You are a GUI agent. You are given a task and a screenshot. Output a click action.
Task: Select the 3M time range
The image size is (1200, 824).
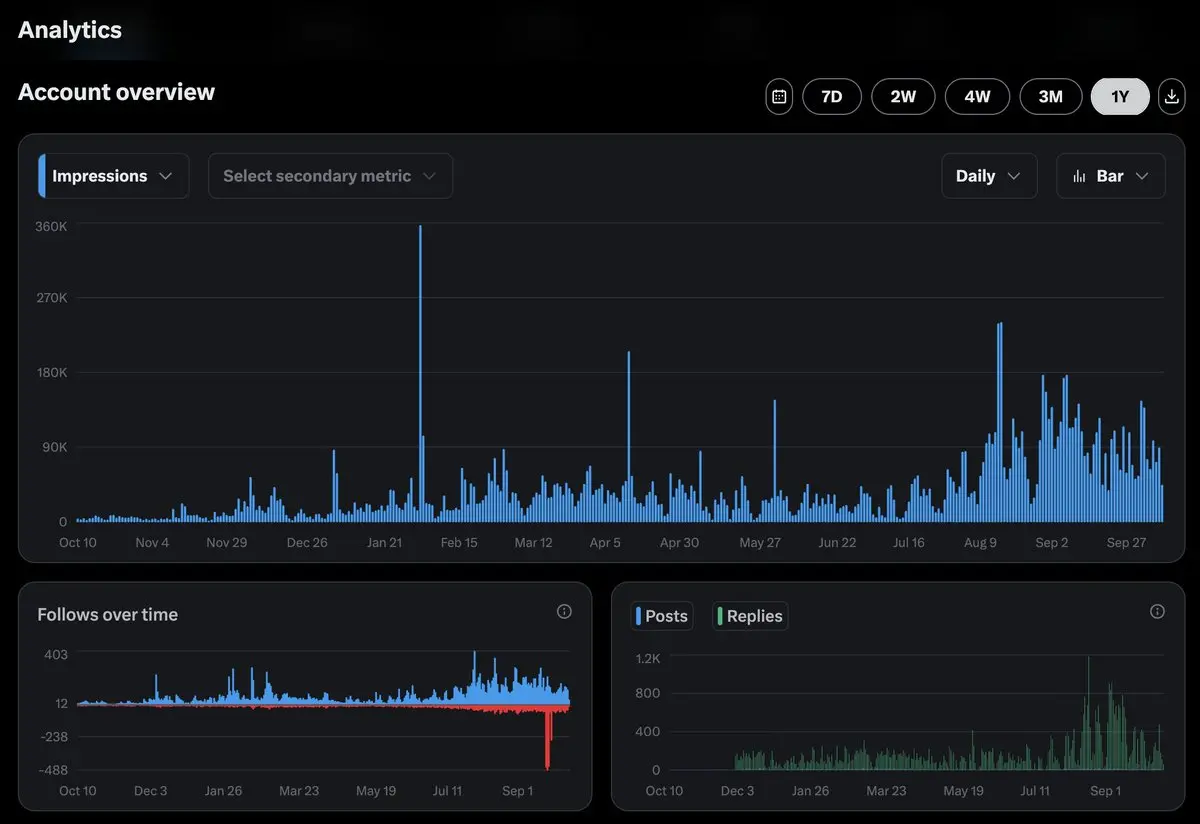1050,97
